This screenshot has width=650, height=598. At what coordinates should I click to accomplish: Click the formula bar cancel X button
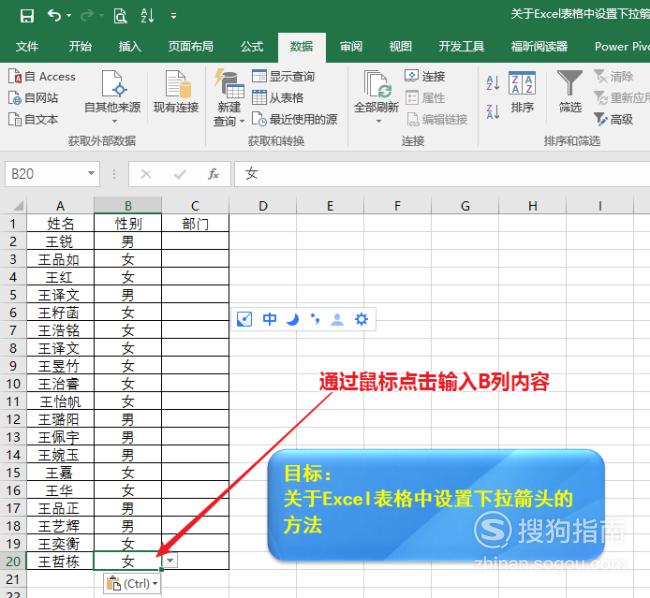click(146, 174)
